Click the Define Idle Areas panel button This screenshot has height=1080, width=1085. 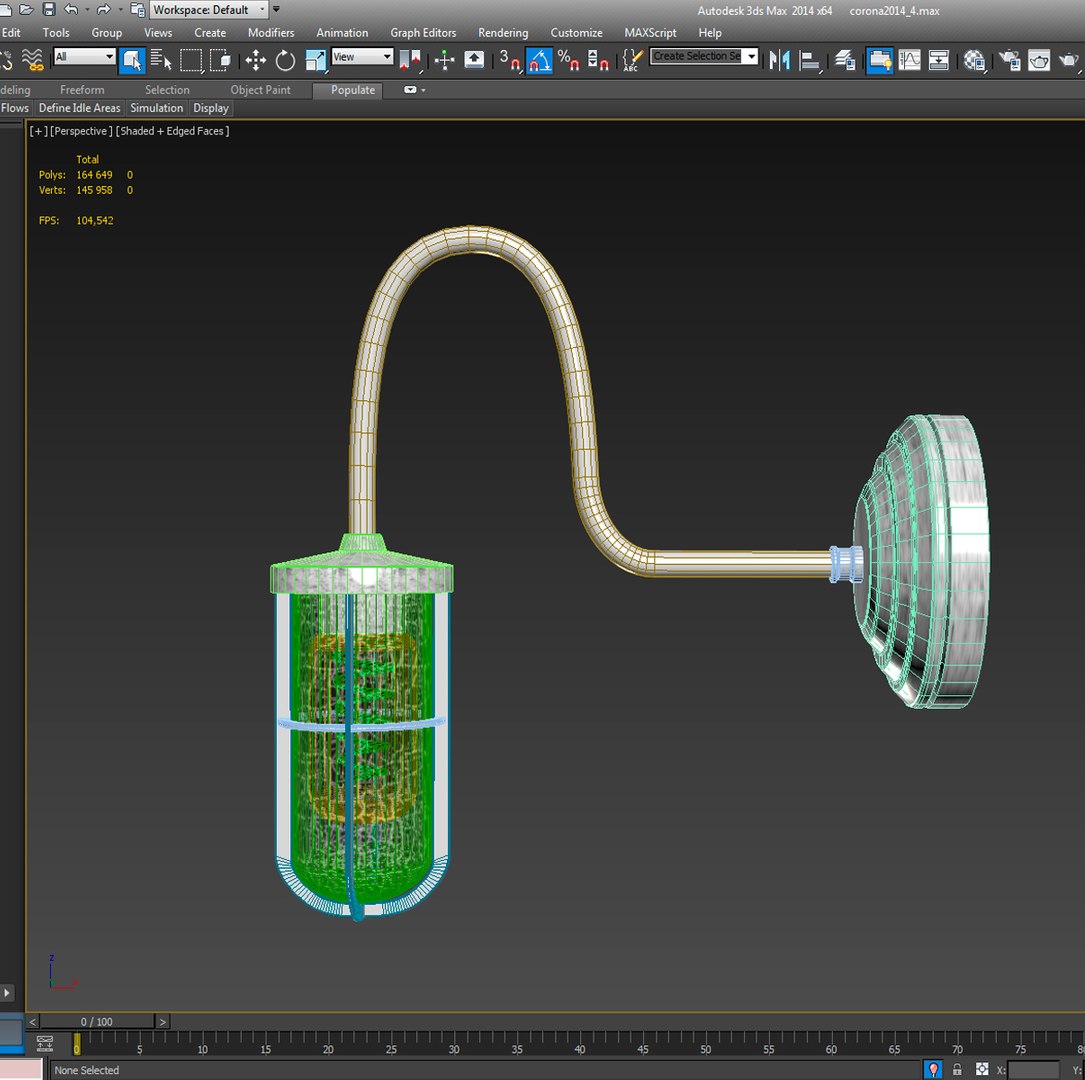click(x=80, y=108)
